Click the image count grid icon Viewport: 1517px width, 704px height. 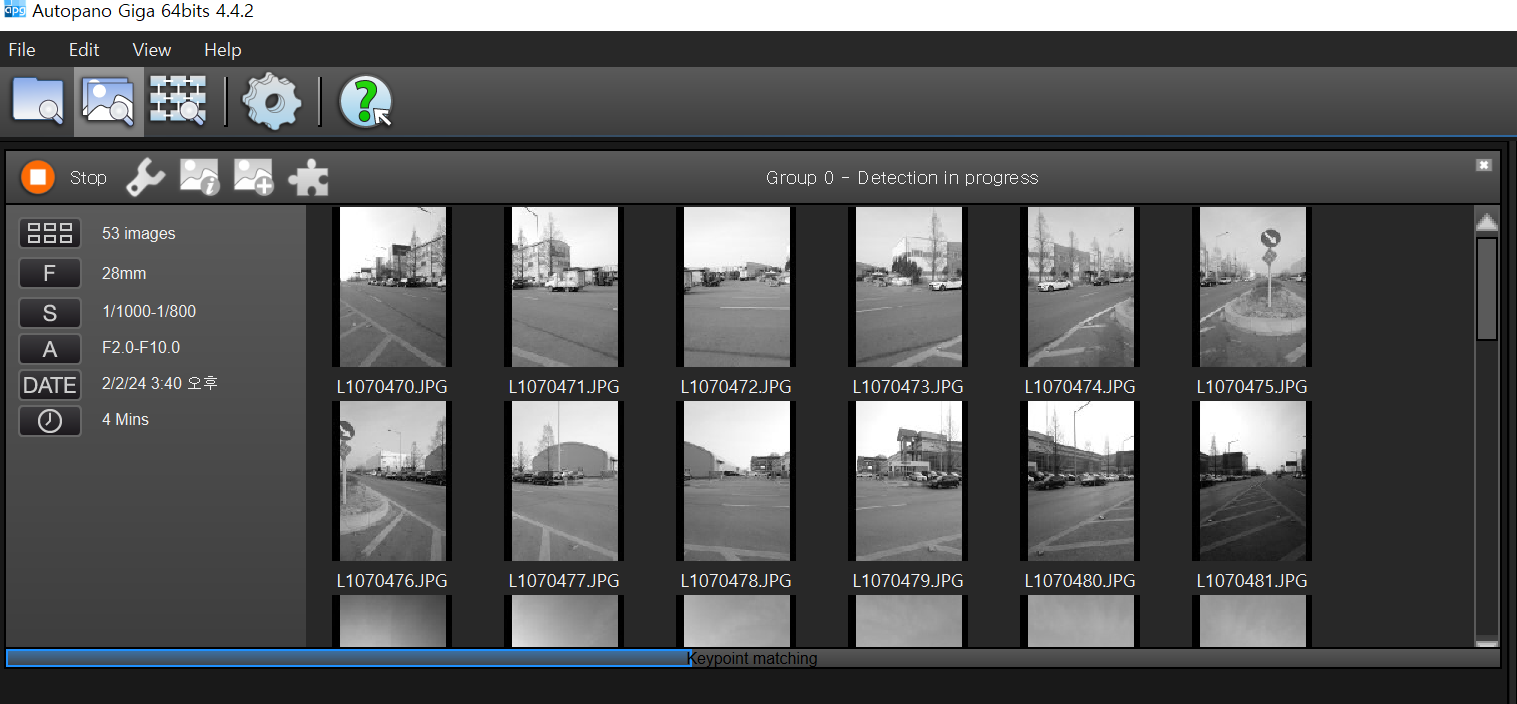click(x=50, y=233)
